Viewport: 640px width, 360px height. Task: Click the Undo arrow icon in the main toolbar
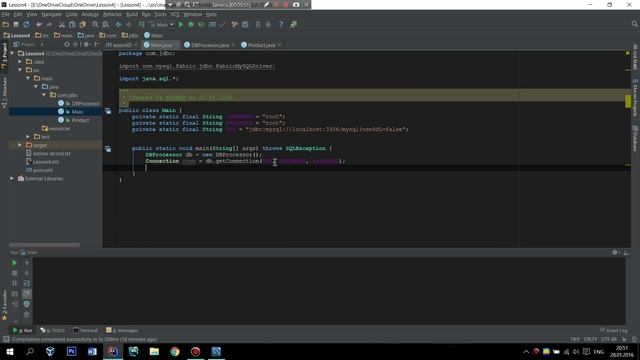(x=39, y=25)
